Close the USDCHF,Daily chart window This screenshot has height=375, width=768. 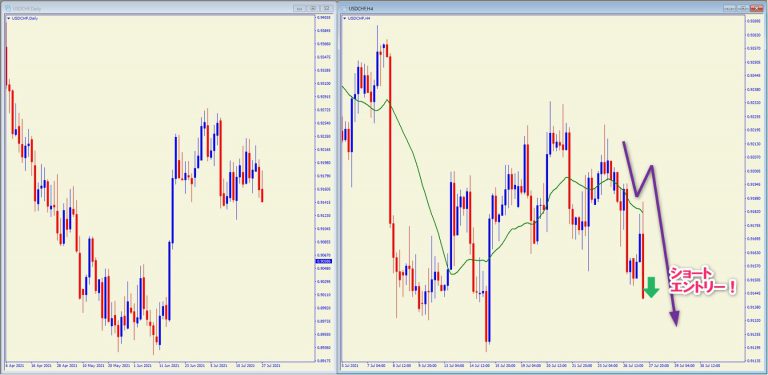[326, 8]
